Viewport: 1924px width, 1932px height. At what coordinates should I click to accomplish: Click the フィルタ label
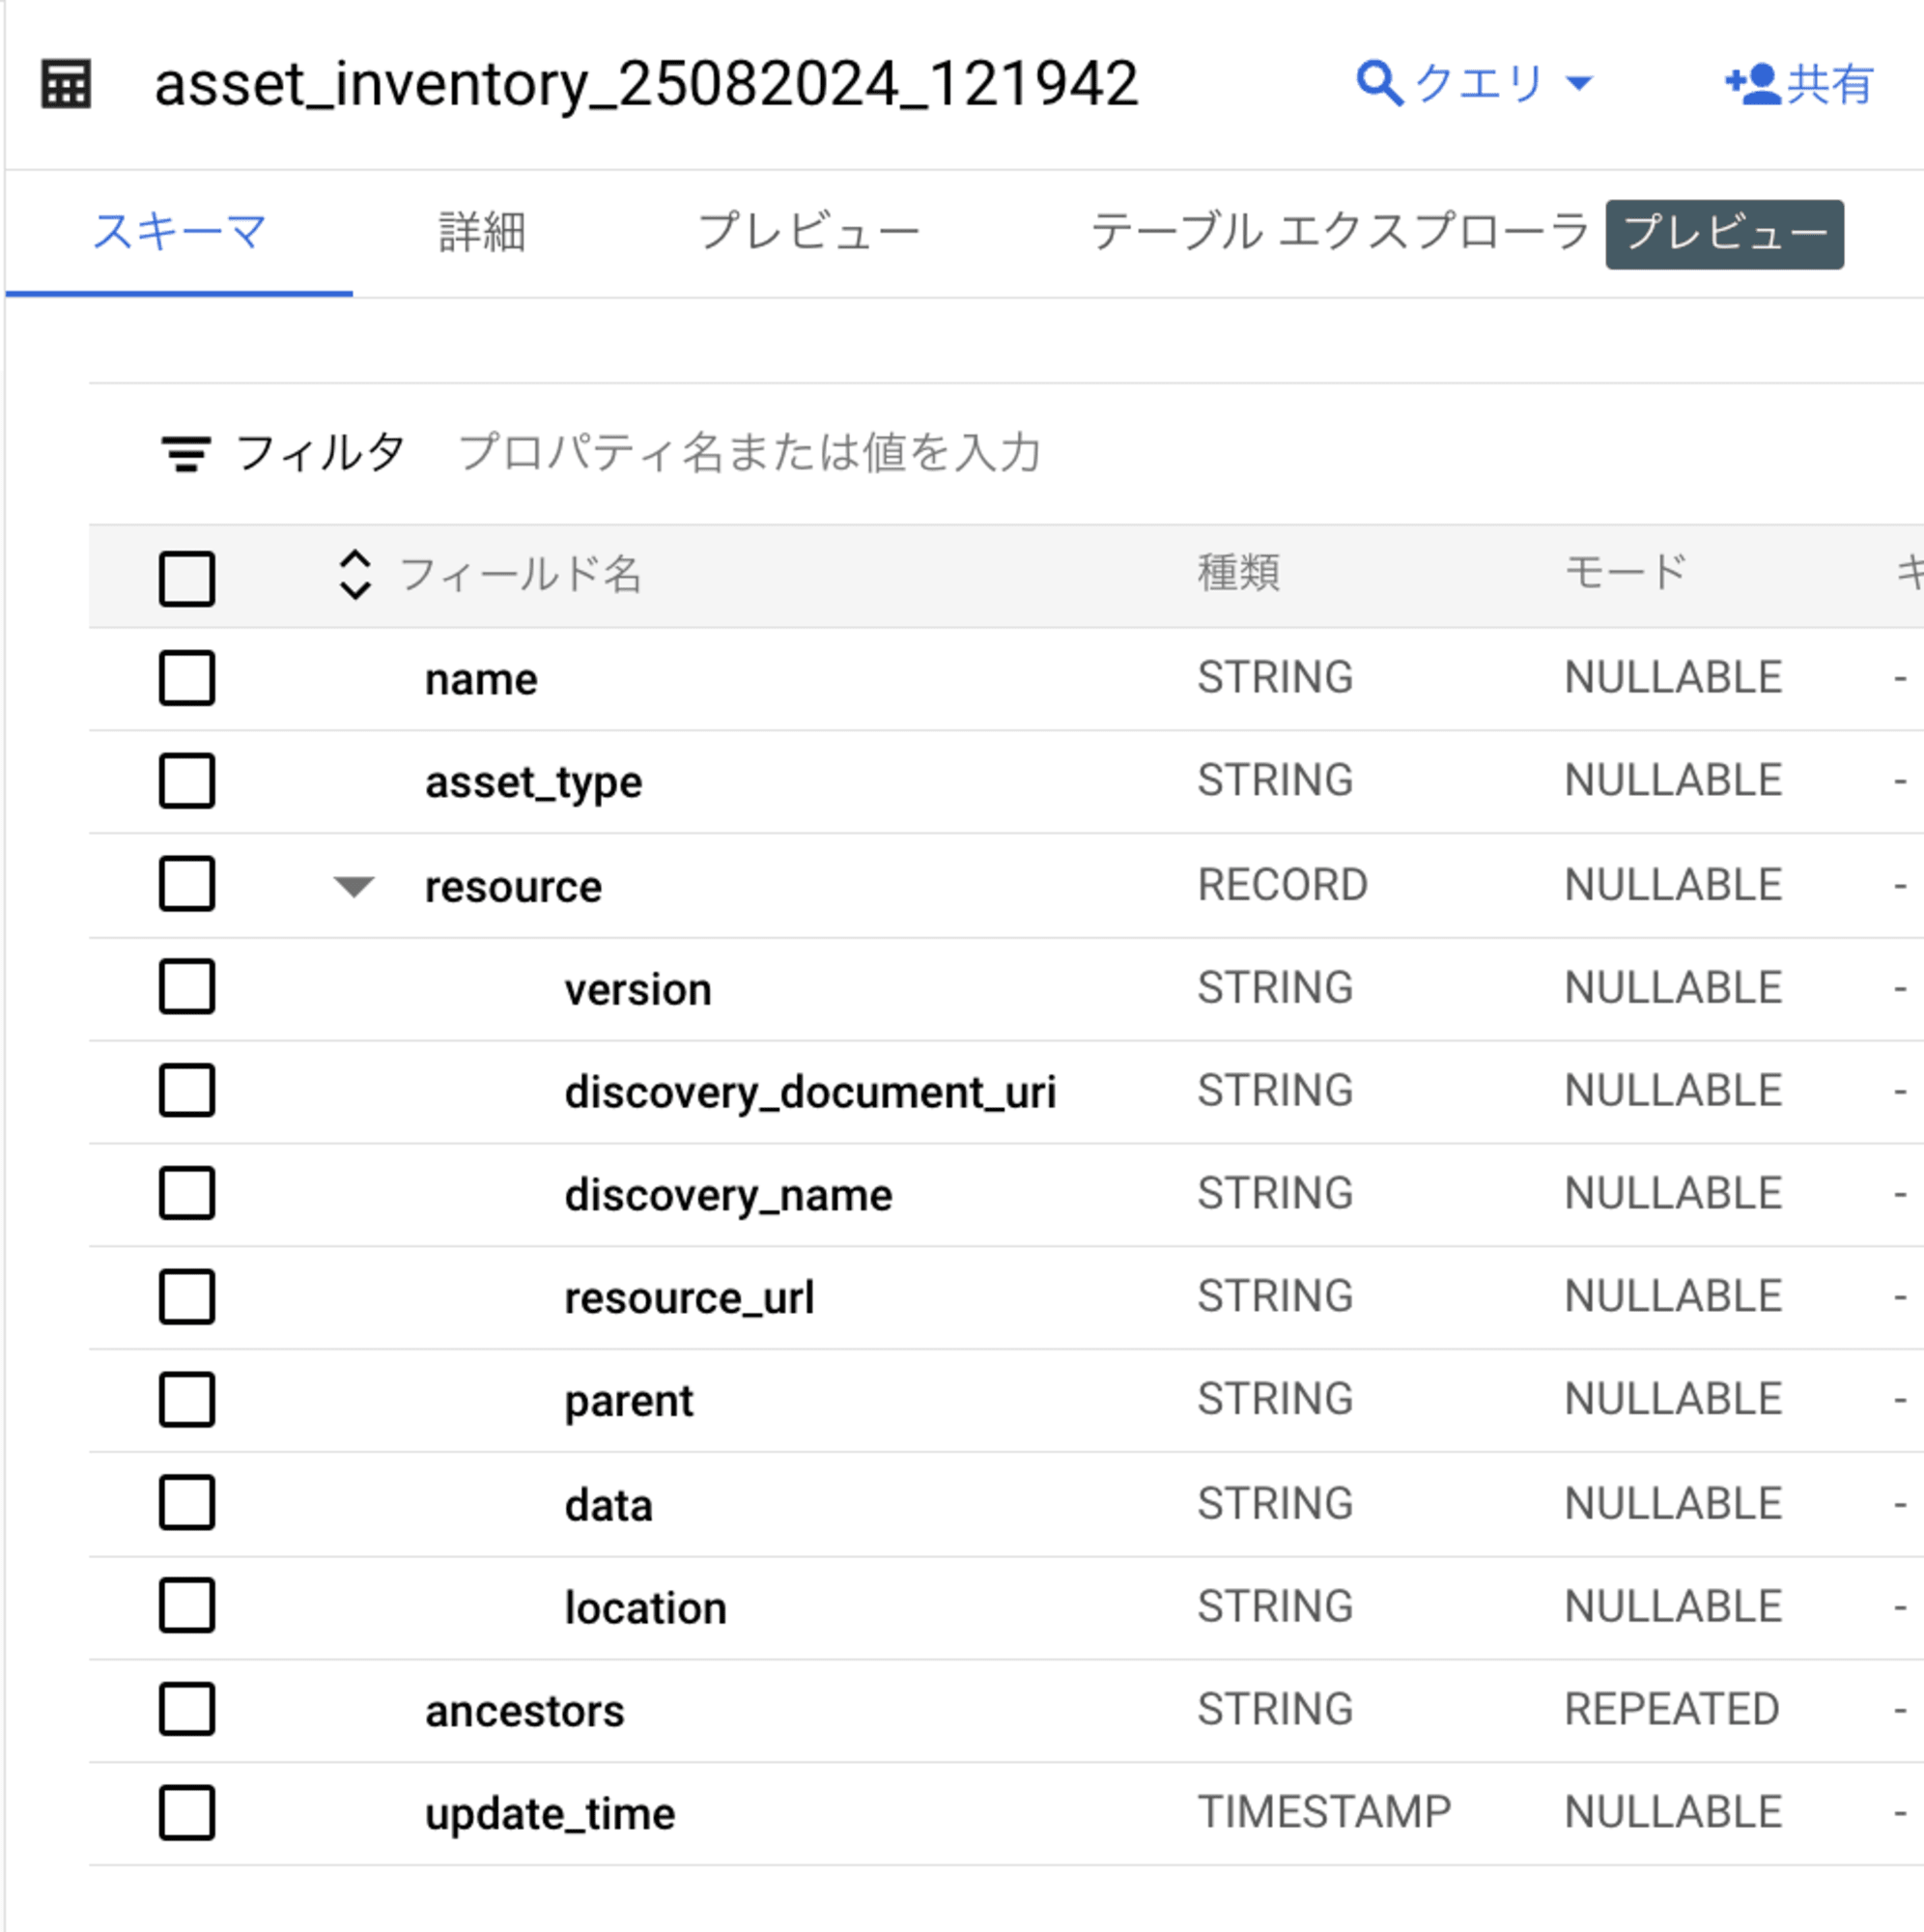(x=320, y=452)
